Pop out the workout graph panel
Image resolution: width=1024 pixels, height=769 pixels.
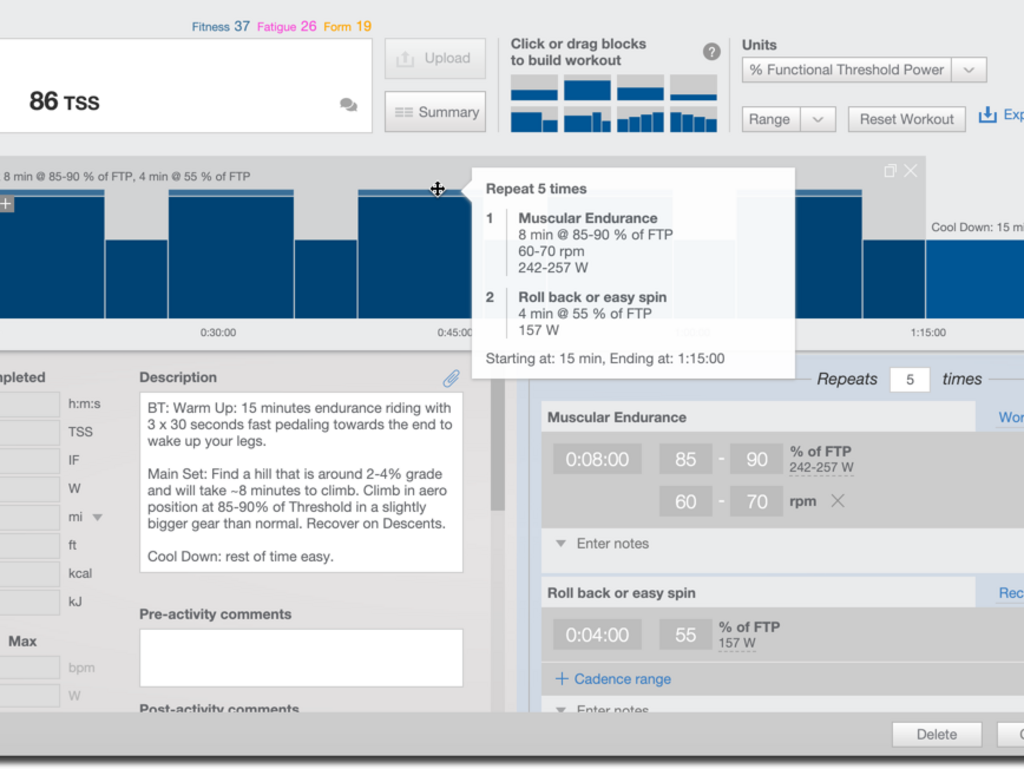tap(890, 171)
